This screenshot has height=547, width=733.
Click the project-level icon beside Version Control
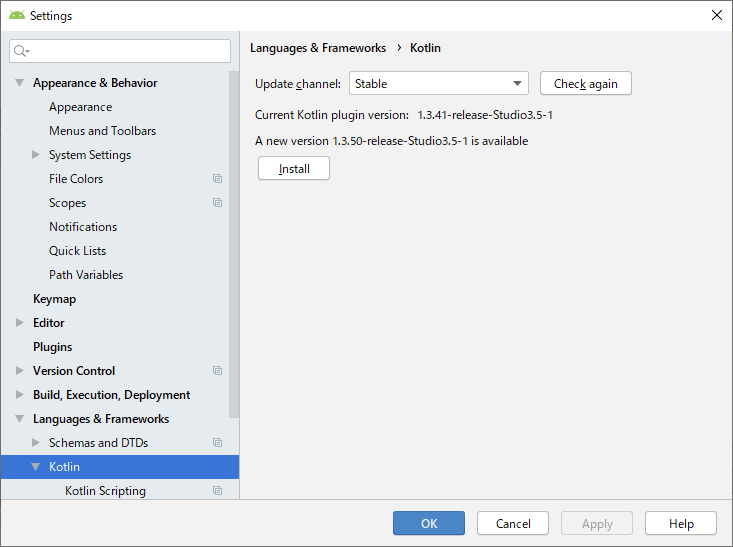coord(217,371)
